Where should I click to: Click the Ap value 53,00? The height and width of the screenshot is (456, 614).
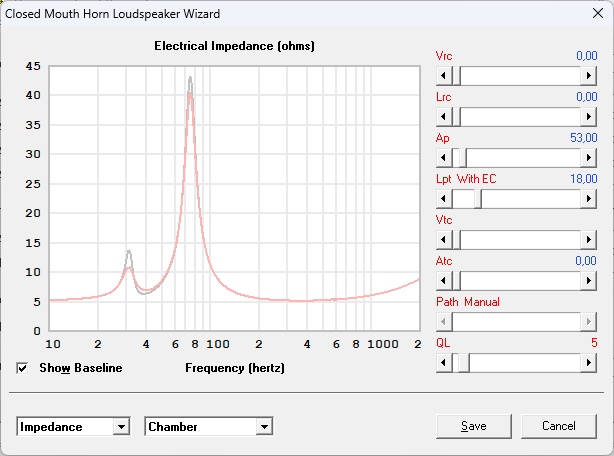[x=583, y=138]
